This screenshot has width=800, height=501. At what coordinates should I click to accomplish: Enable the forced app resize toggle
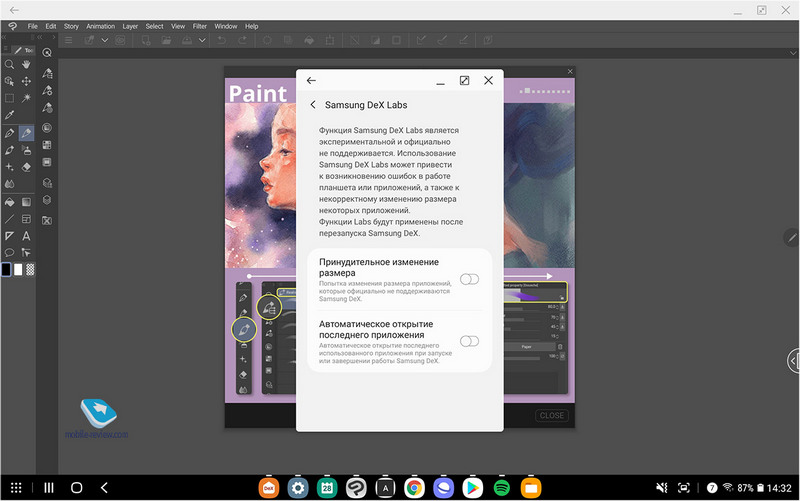pyautogui.click(x=469, y=279)
